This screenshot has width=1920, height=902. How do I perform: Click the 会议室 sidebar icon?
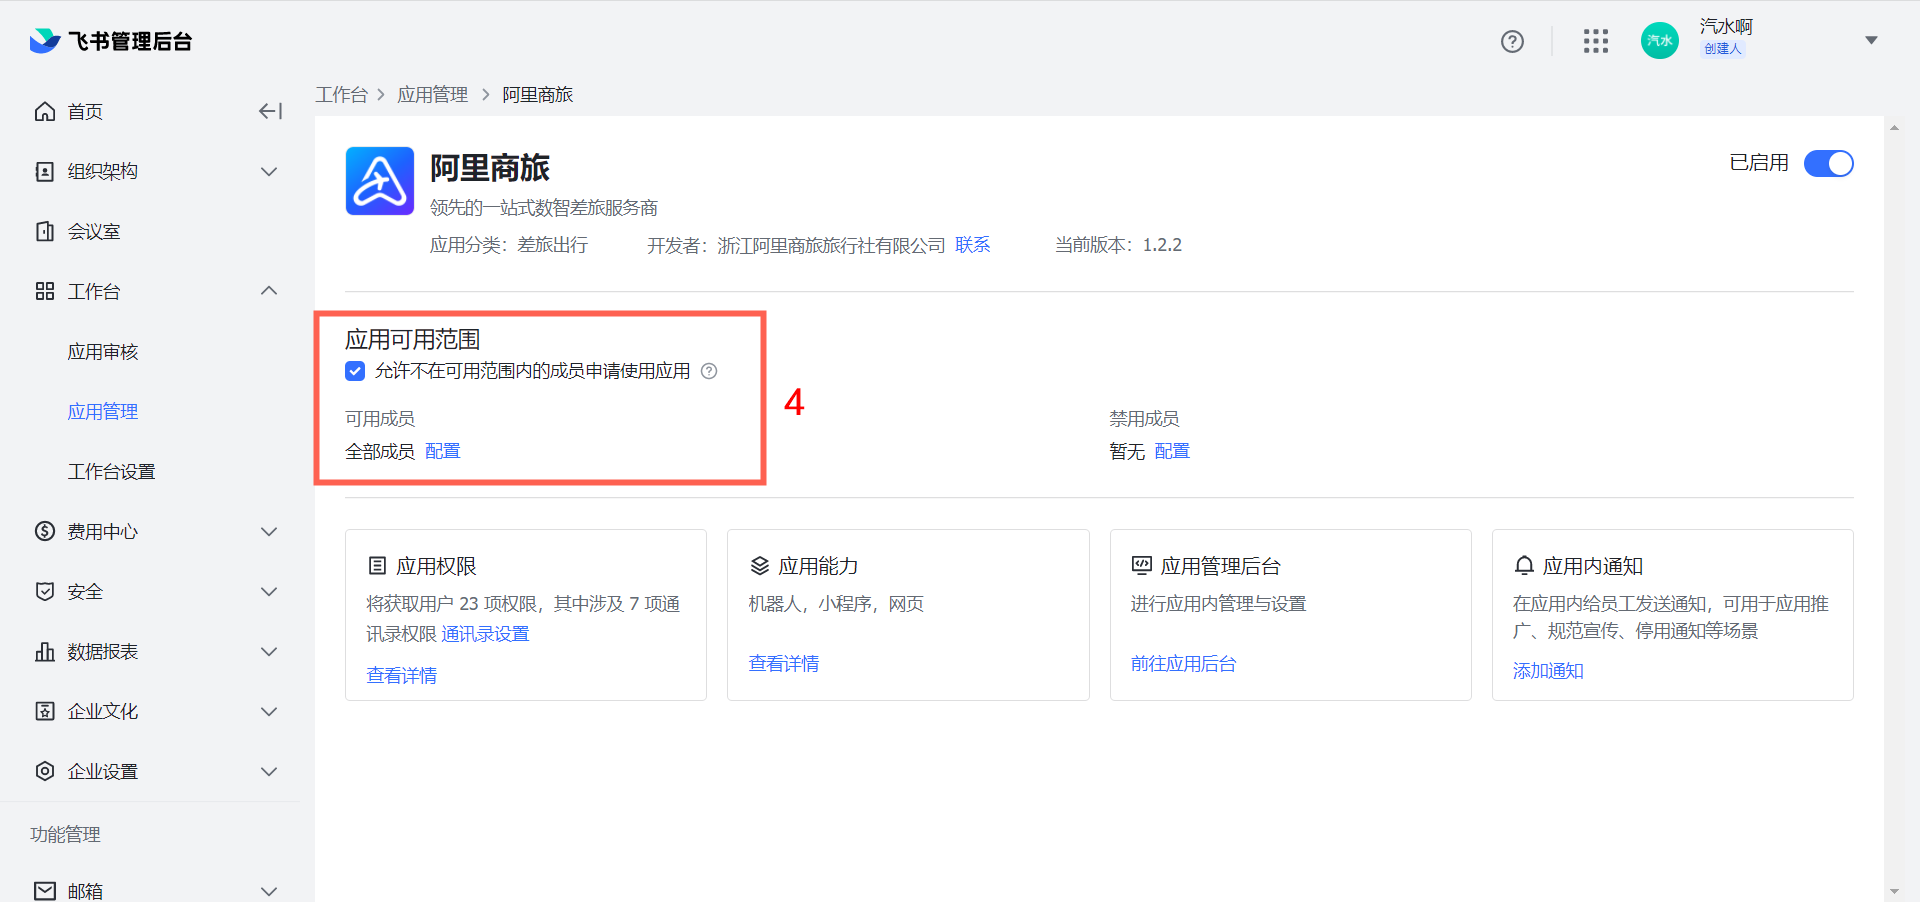(x=45, y=231)
